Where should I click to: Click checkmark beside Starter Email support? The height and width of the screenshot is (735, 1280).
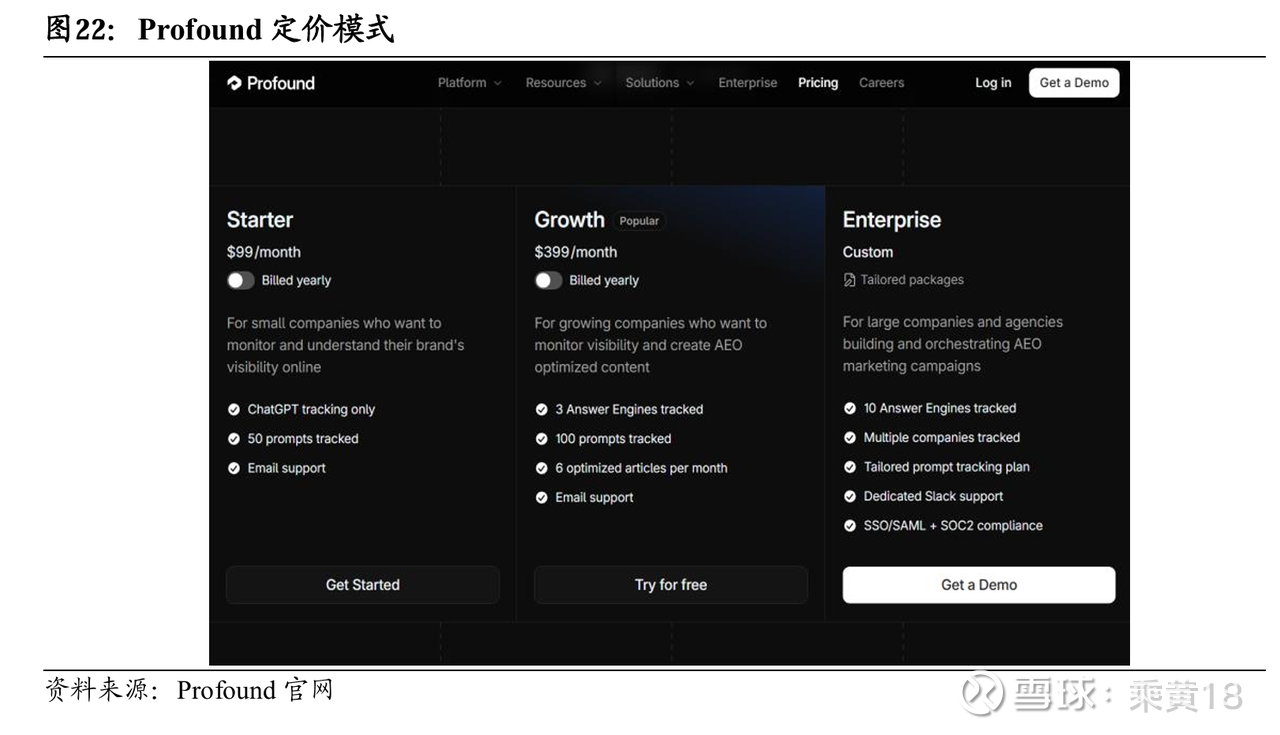click(234, 468)
